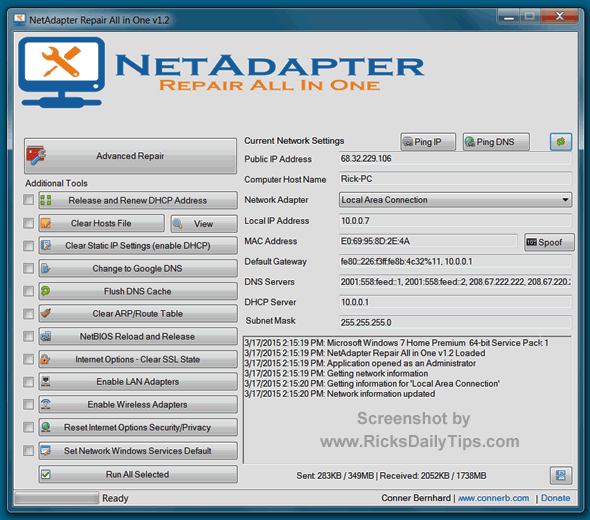Click the Advanced Repair button
The image size is (590, 520).
130,156
